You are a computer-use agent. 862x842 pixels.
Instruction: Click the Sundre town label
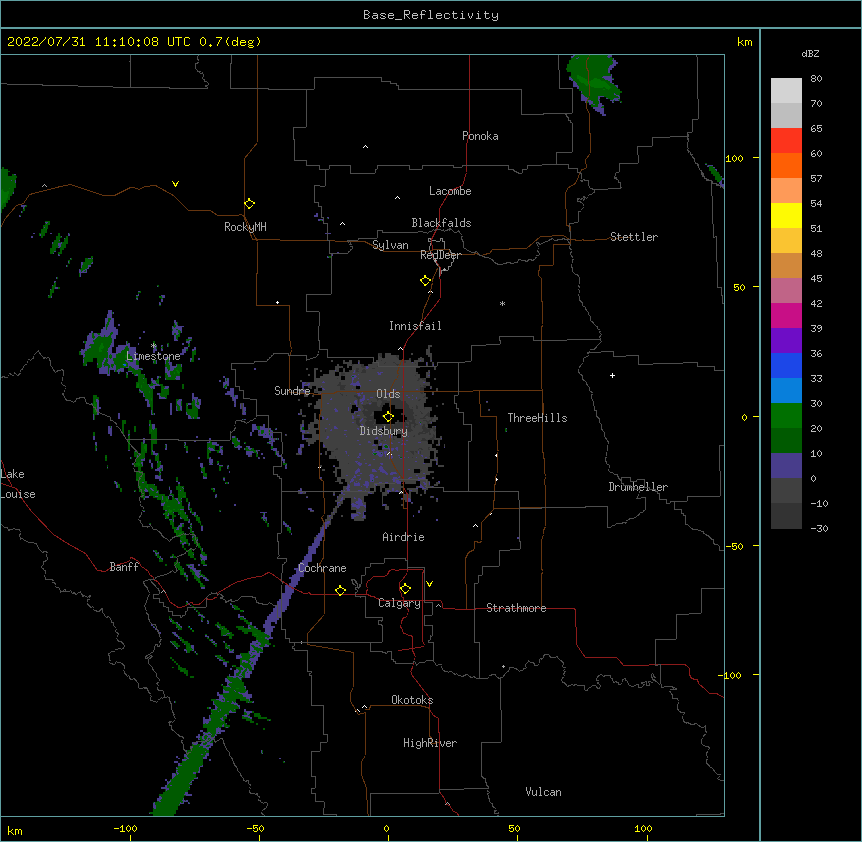pyautogui.click(x=292, y=391)
